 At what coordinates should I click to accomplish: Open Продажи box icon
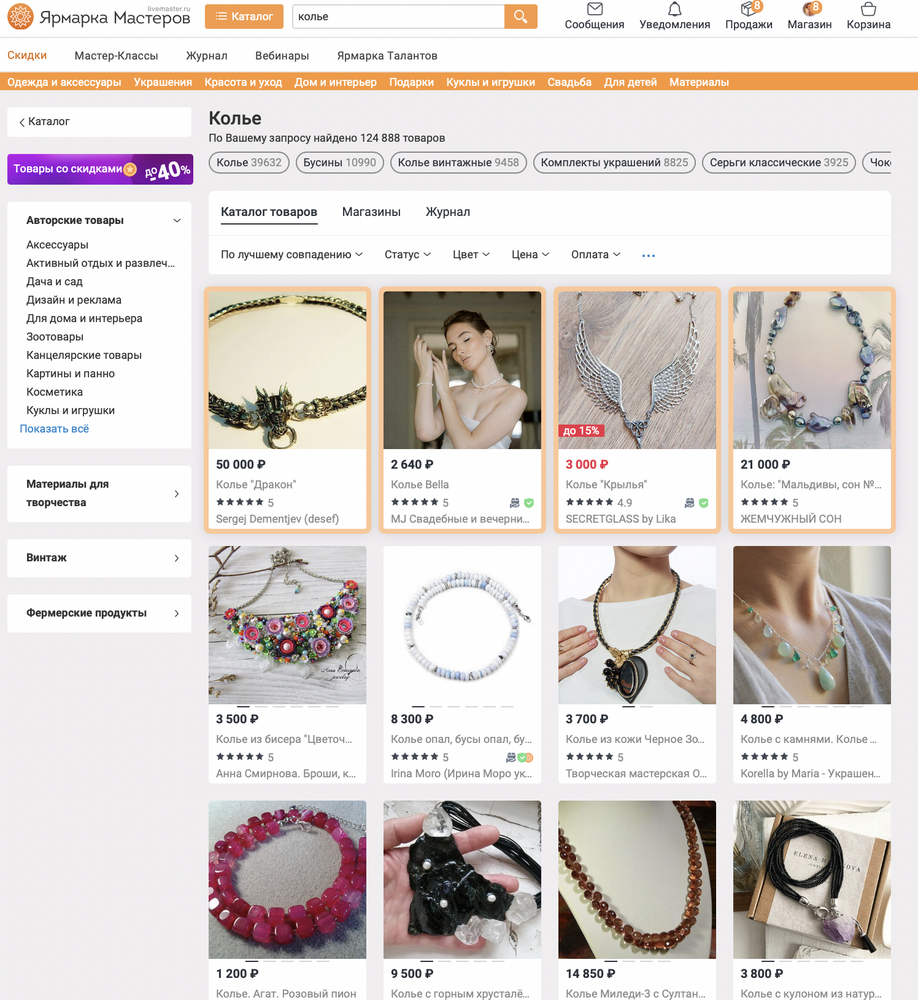(x=748, y=10)
